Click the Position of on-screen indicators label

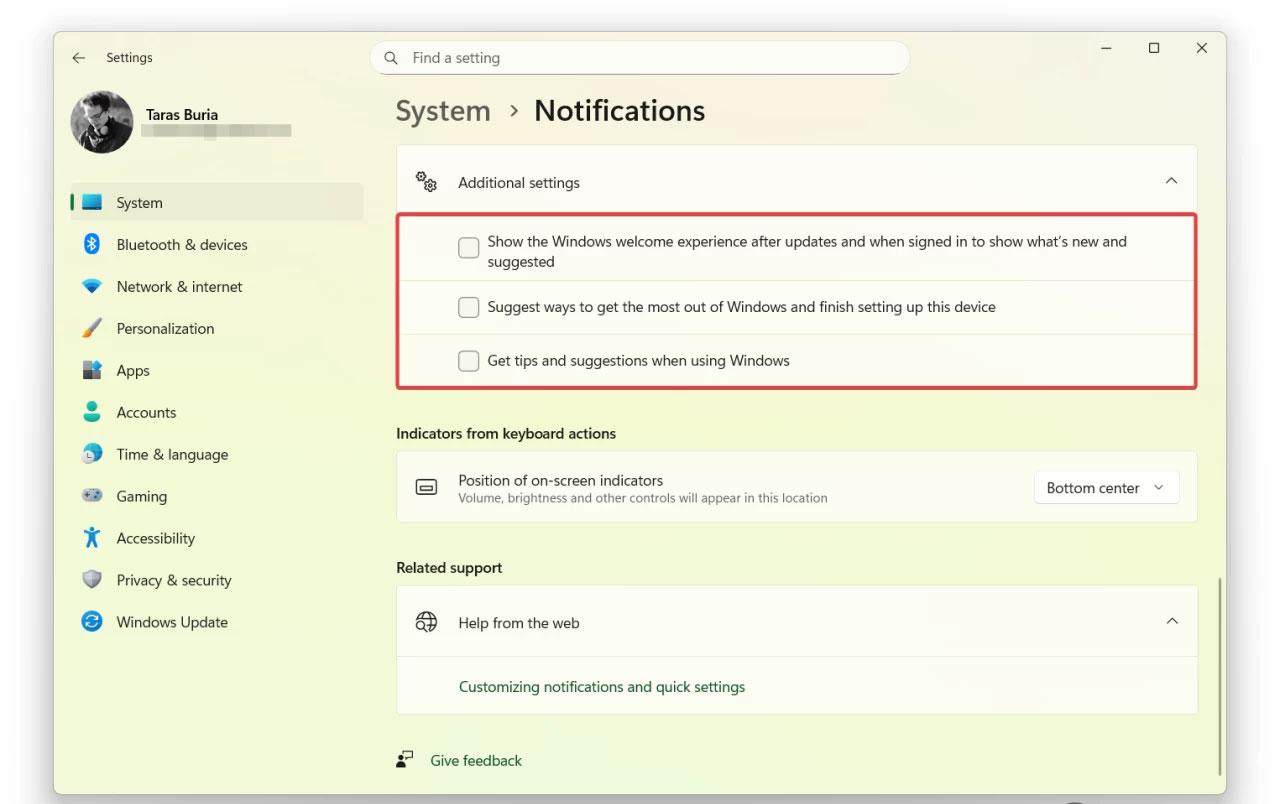point(561,480)
